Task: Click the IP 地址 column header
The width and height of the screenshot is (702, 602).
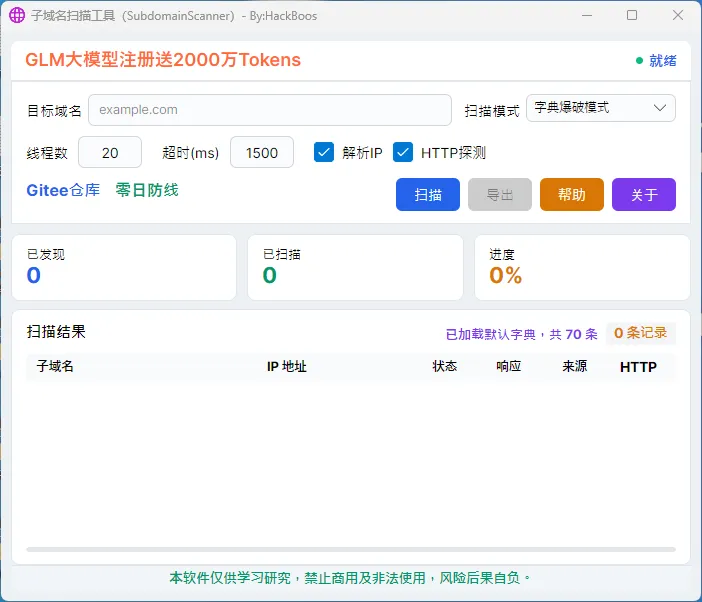Action: 287,367
